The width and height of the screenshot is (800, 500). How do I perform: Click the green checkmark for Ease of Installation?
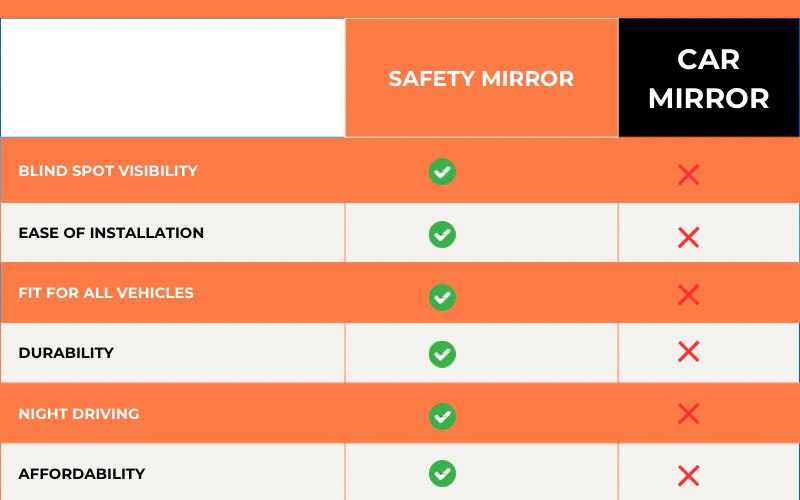coord(442,234)
